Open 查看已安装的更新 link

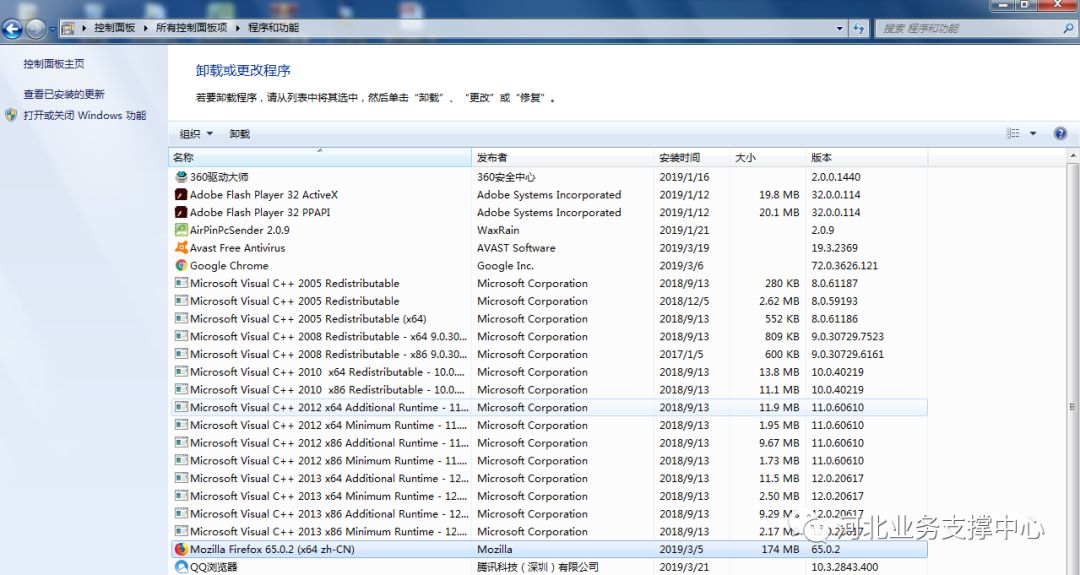coord(64,94)
